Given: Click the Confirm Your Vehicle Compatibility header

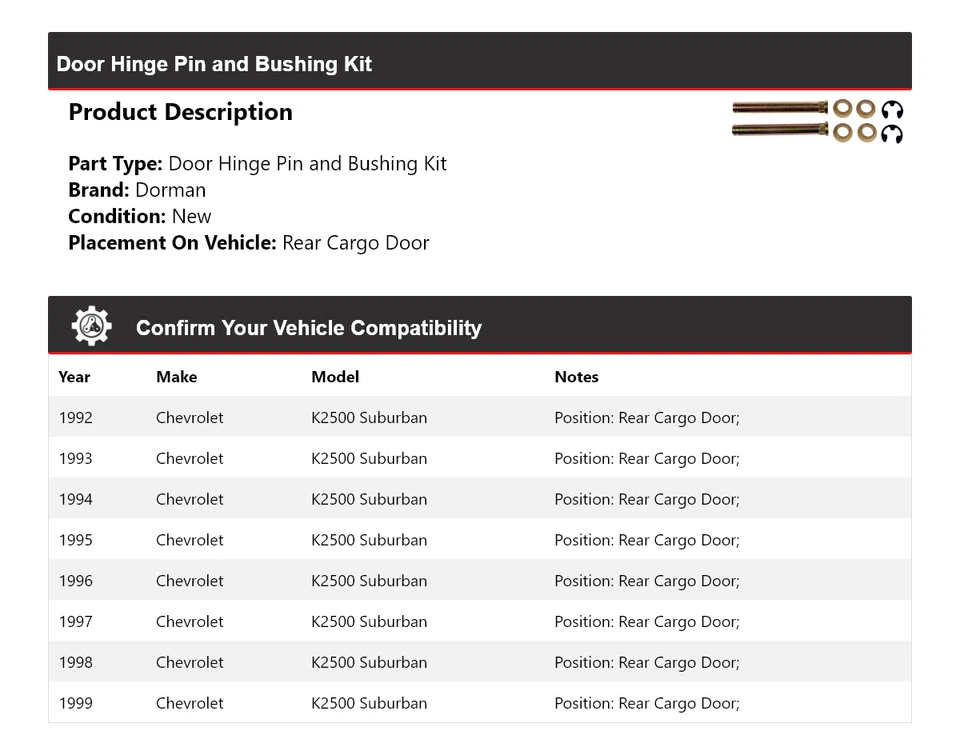Looking at the screenshot, I should point(308,328).
